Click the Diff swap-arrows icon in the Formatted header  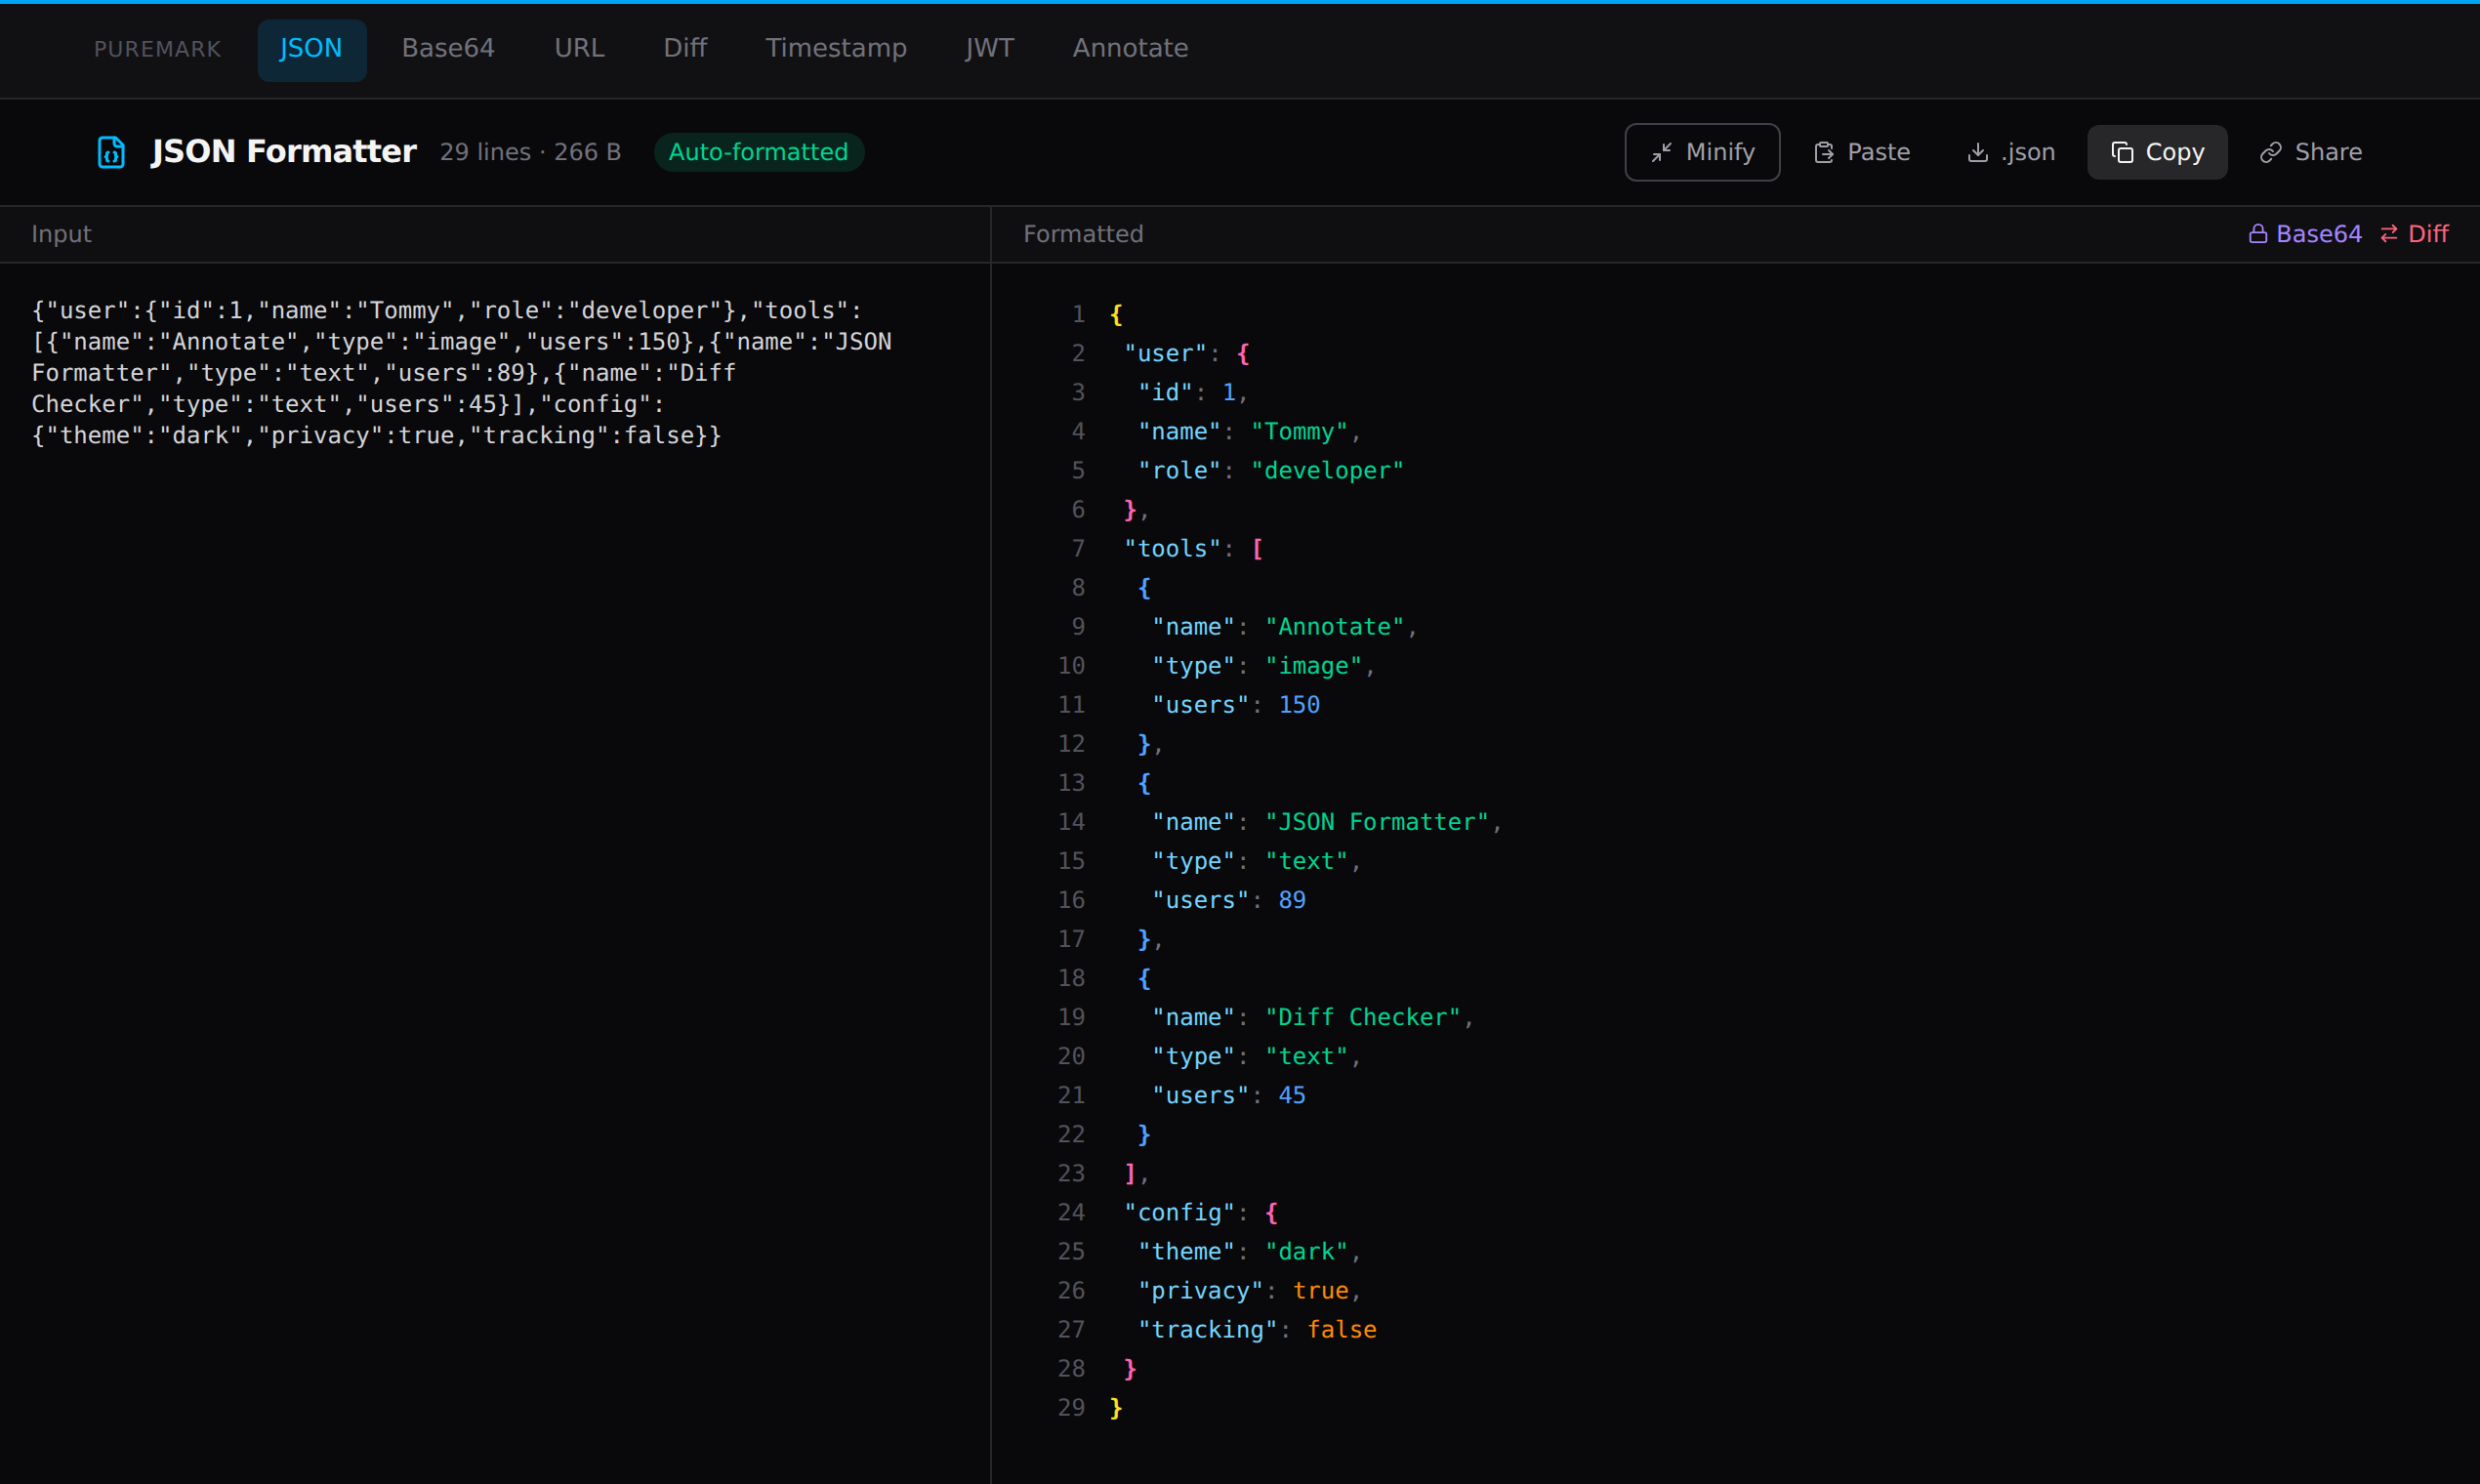point(2389,234)
